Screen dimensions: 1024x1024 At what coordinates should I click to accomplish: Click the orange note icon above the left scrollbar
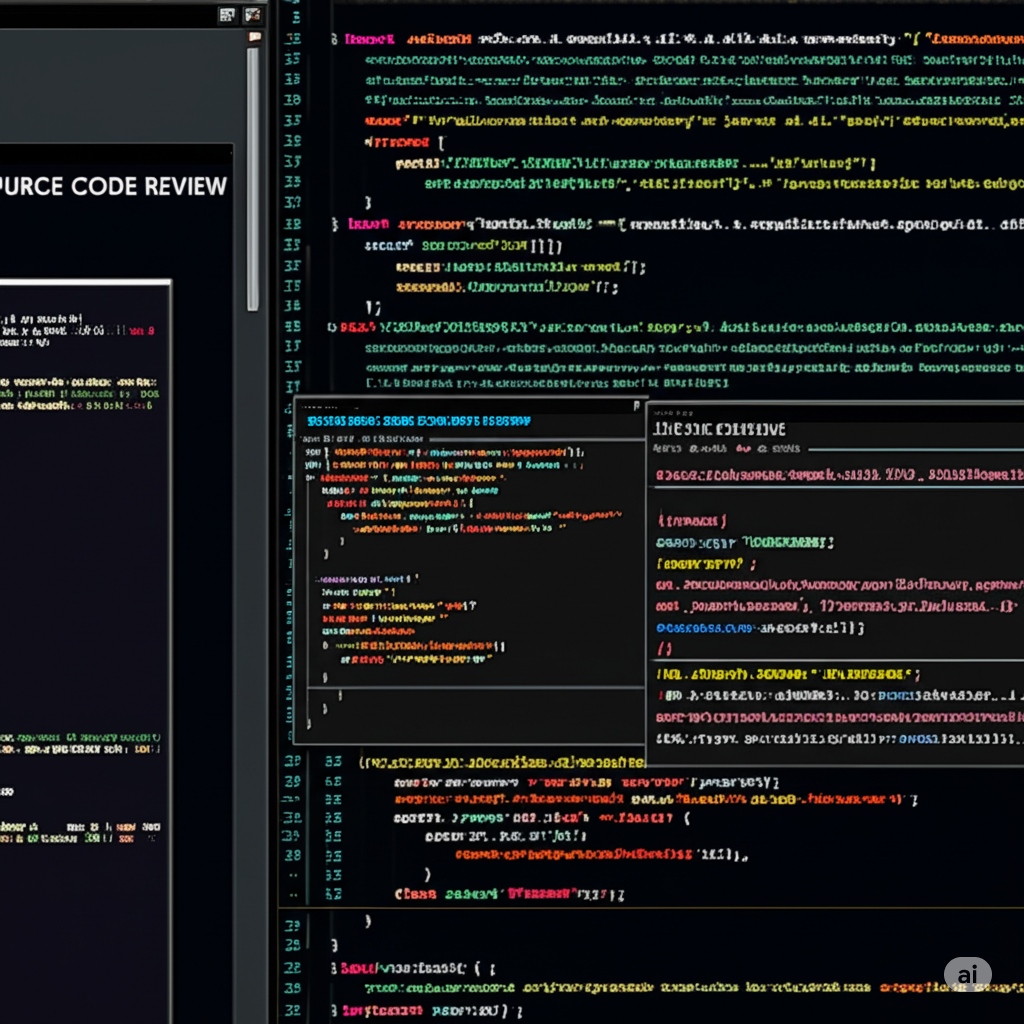[255, 37]
